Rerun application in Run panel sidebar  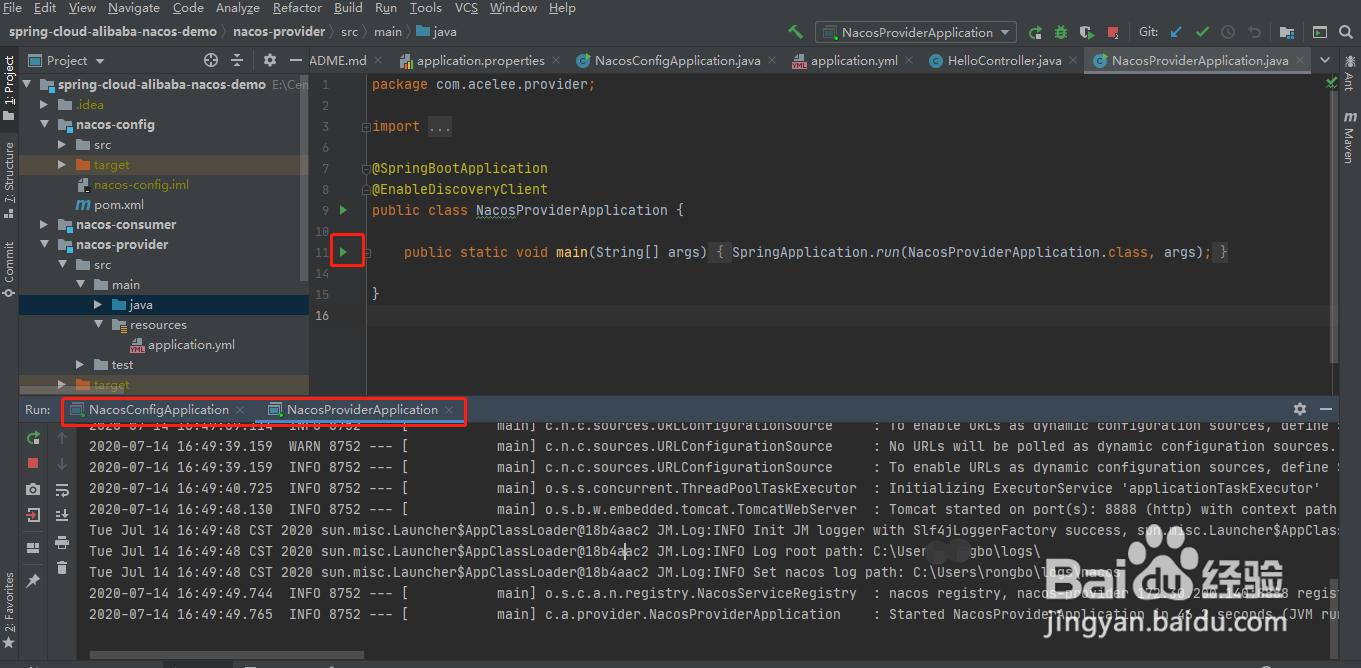(33, 438)
